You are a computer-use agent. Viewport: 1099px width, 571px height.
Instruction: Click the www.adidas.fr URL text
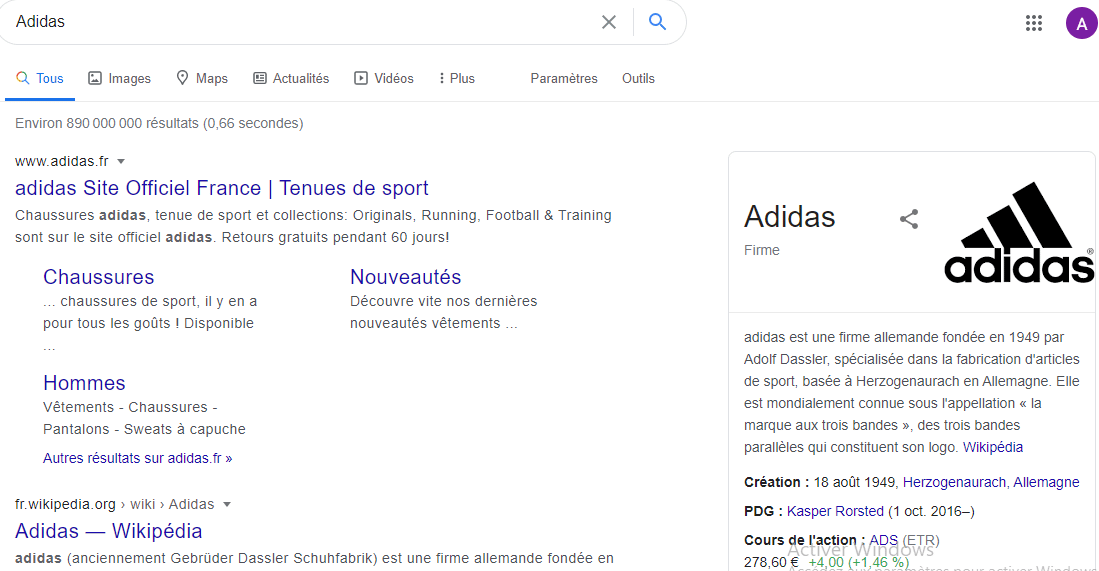click(62, 161)
